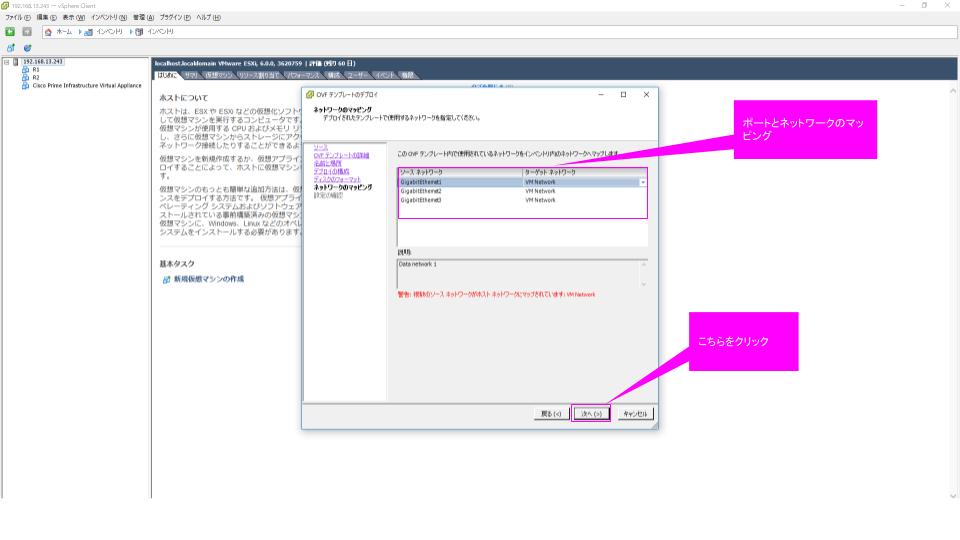Click the first インベントリ breadcrumb icon
Viewport: 960px width, 540px height.
coord(88,32)
